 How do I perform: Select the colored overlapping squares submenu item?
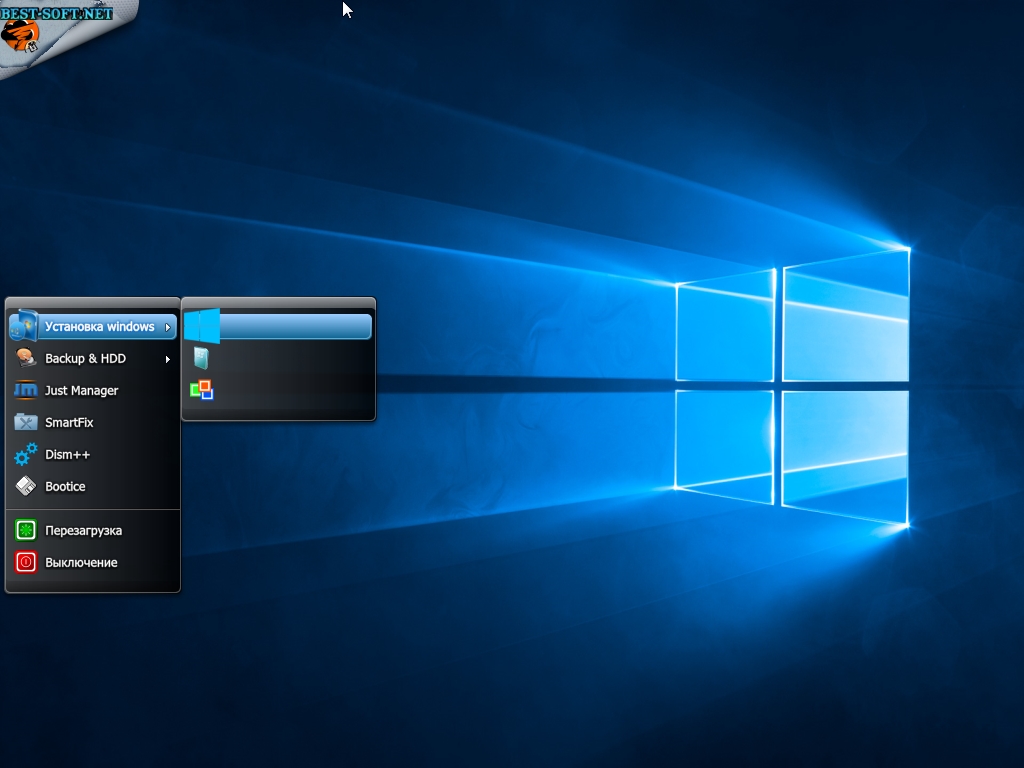(278, 391)
